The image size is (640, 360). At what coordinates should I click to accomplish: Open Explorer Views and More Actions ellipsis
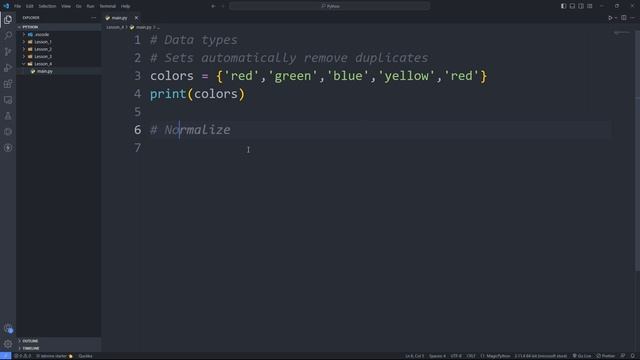(93, 18)
